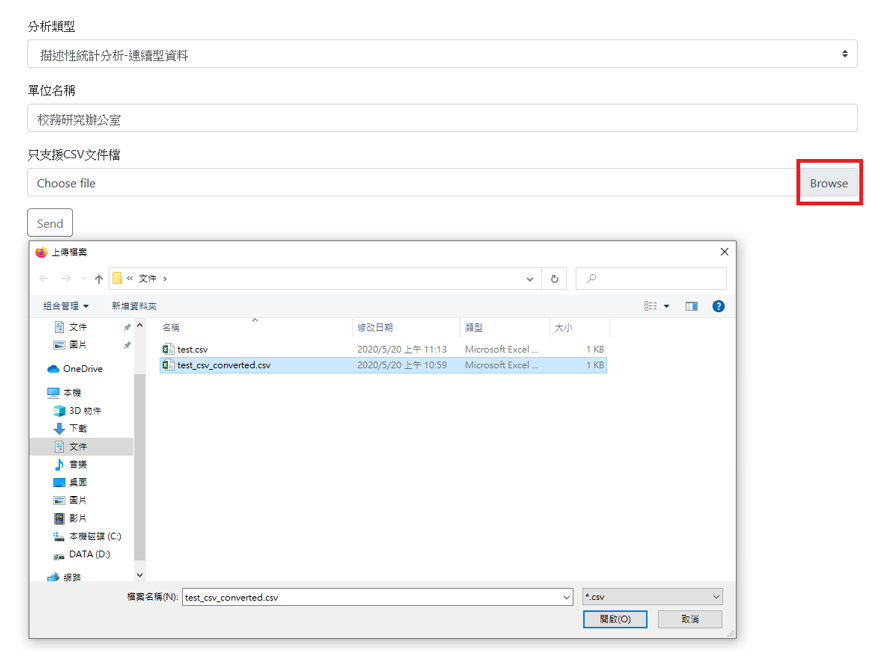This screenshot has width=871, height=669.
Task: Click the Excel icon of test_csv_converted.csv
Action: tap(168, 365)
